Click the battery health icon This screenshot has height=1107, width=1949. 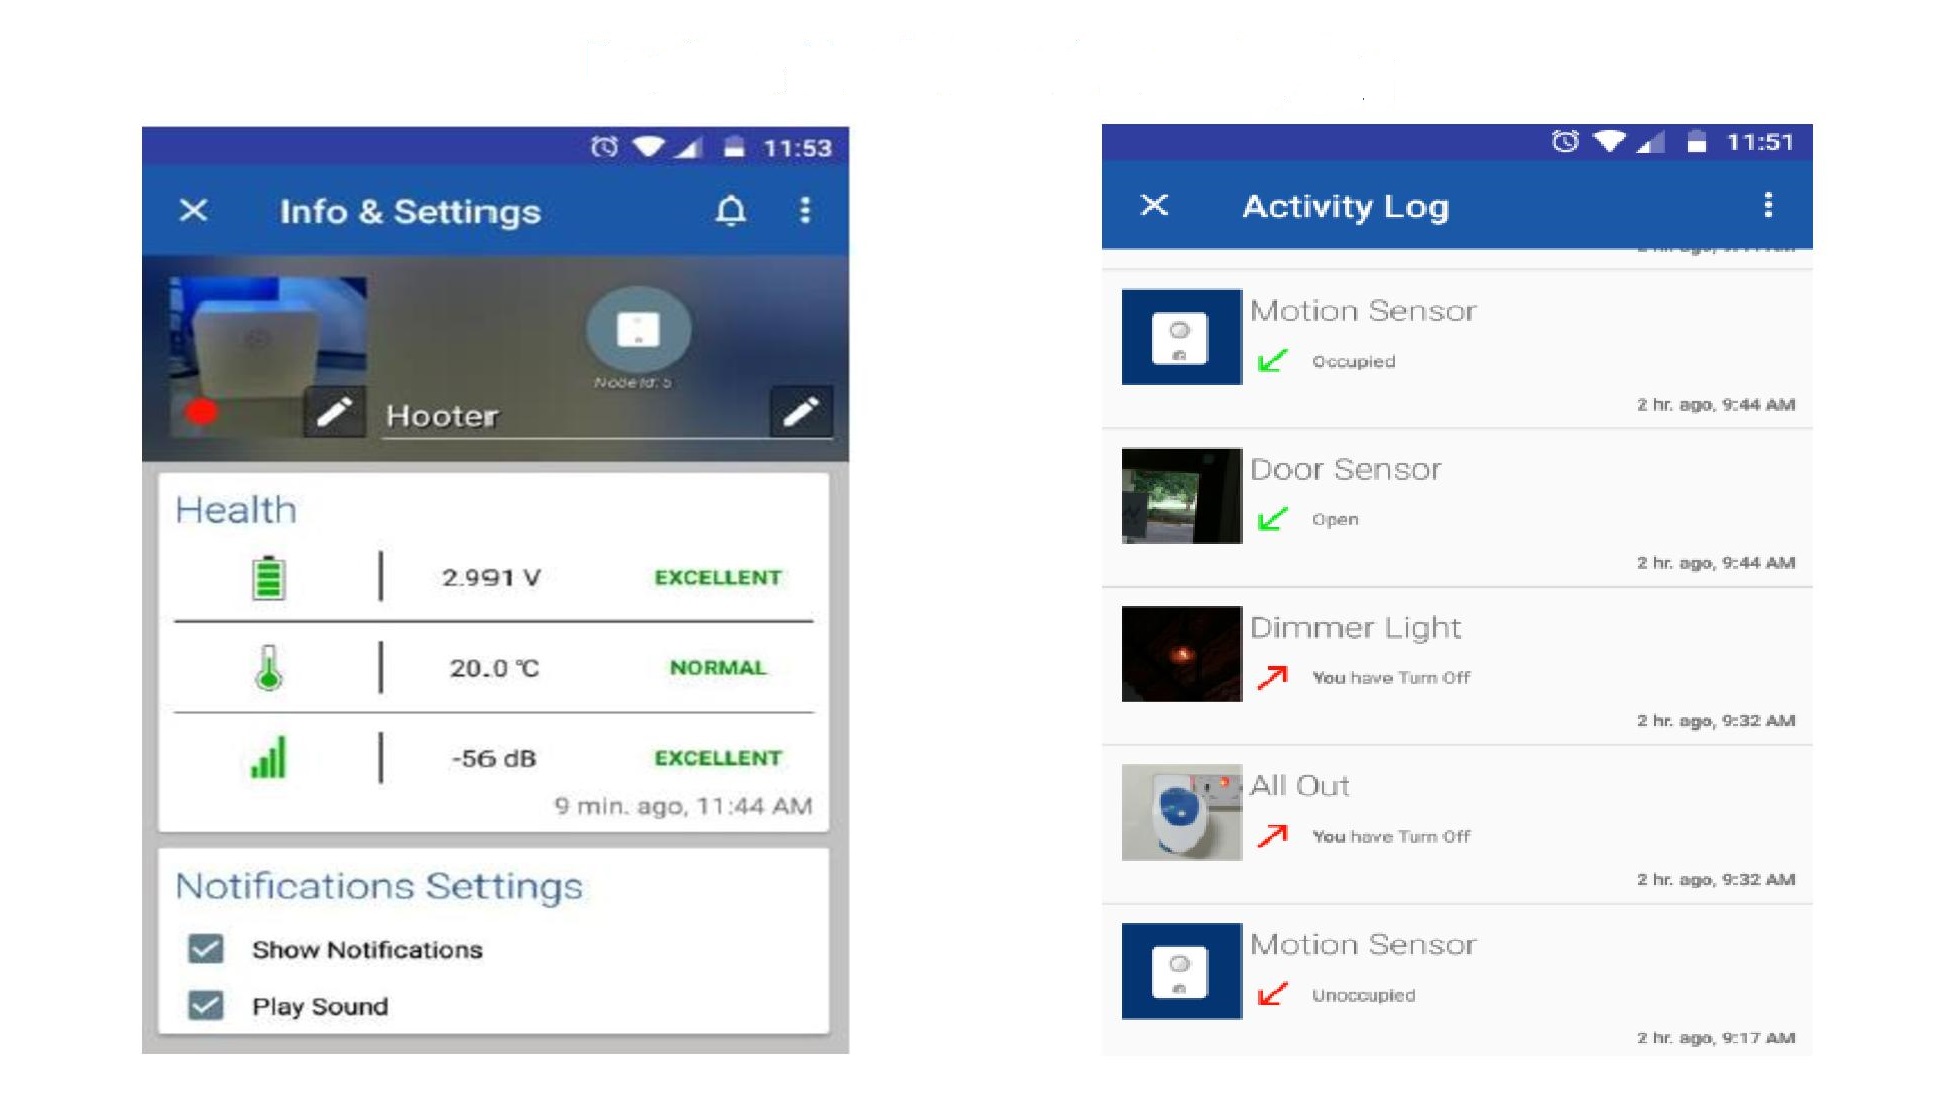(x=269, y=578)
